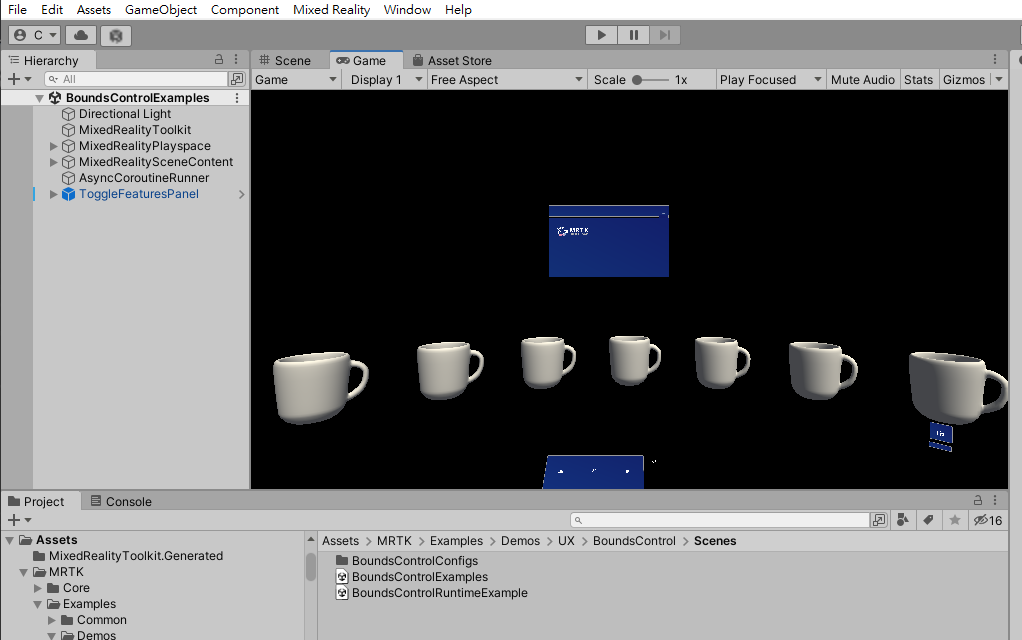Click the cloud services icon
This screenshot has width=1022, height=640.
[x=81, y=35]
